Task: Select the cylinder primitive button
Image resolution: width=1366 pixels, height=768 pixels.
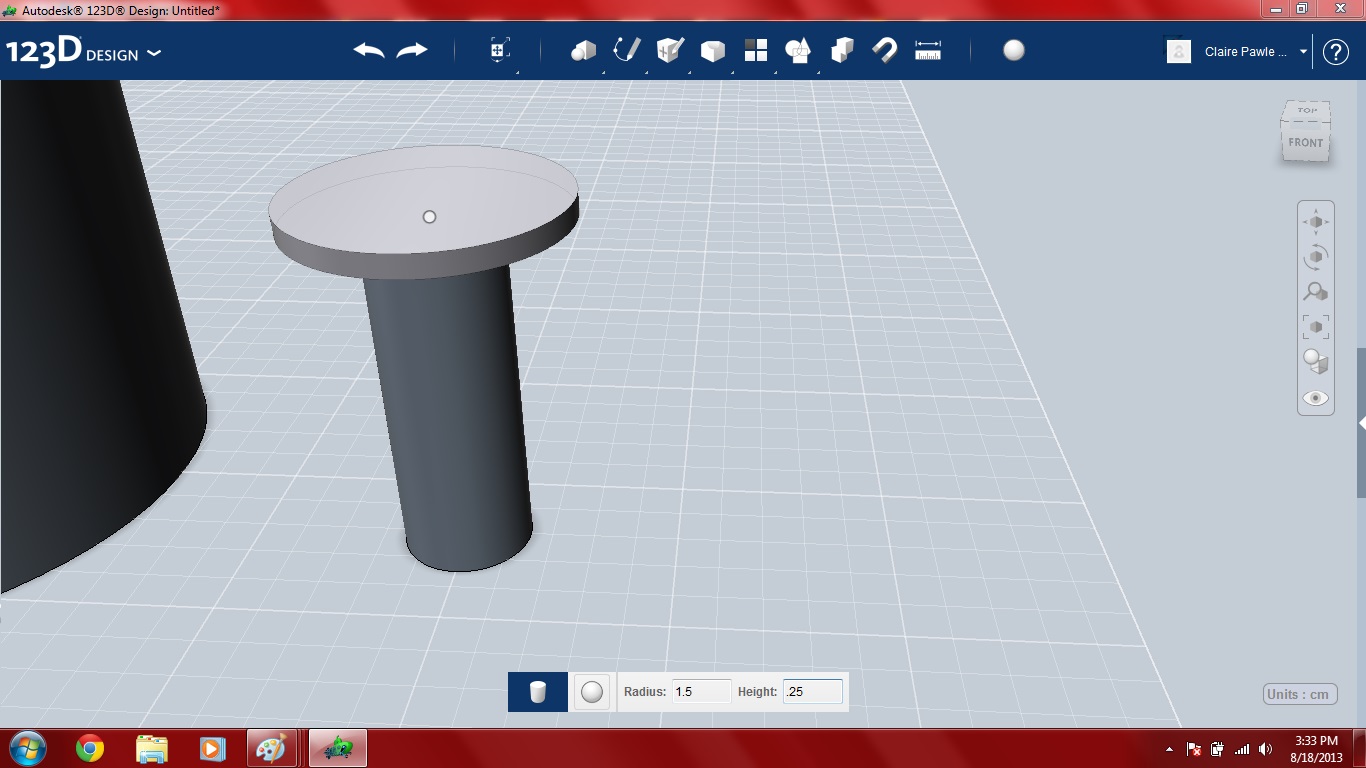Action: 538,692
